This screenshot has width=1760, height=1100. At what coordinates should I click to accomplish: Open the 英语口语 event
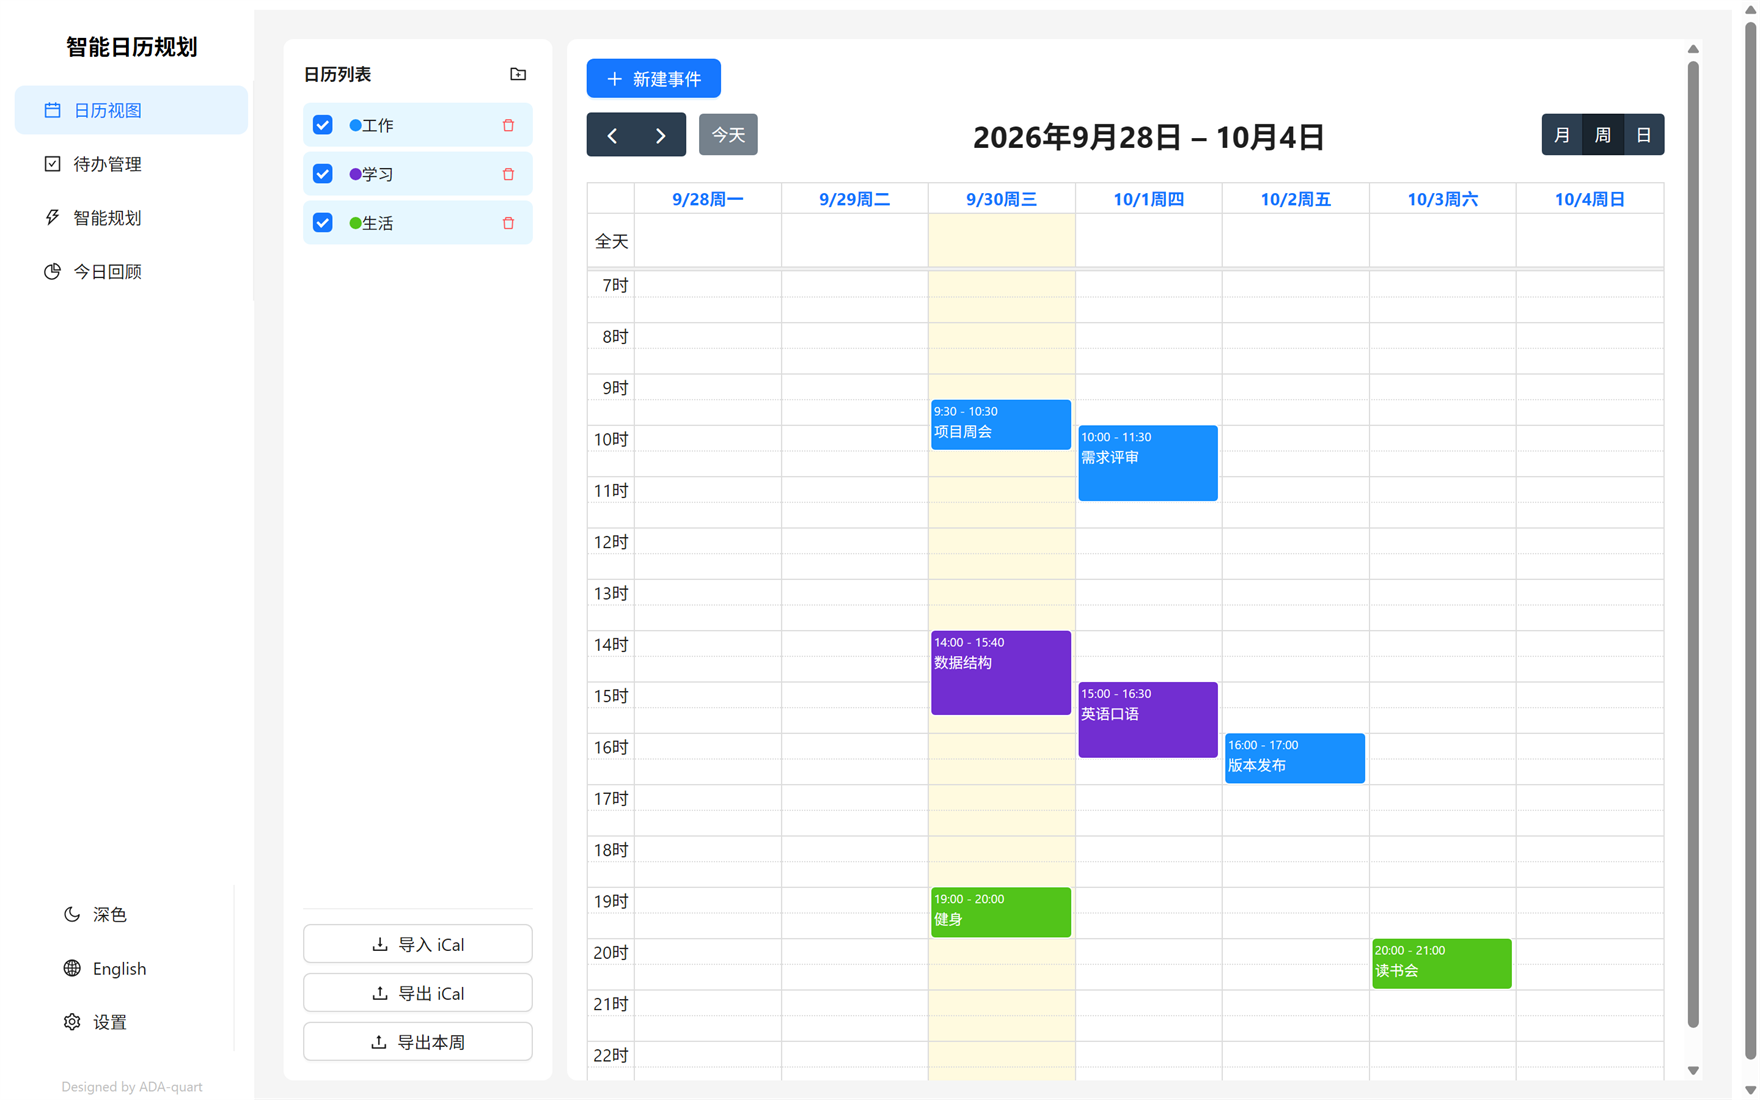point(1148,720)
